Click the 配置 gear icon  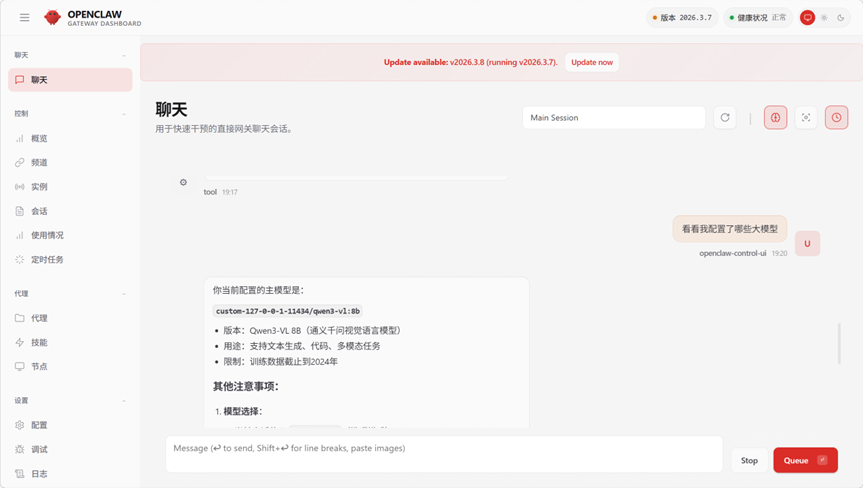point(20,425)
